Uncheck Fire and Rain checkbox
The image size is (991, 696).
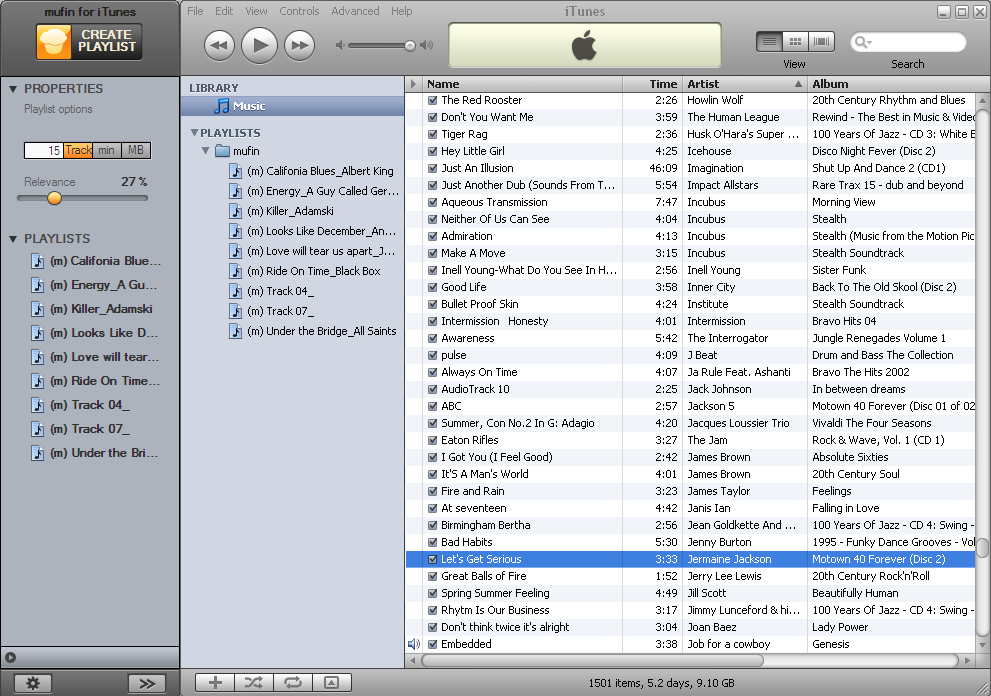click(x=433, y=491)
